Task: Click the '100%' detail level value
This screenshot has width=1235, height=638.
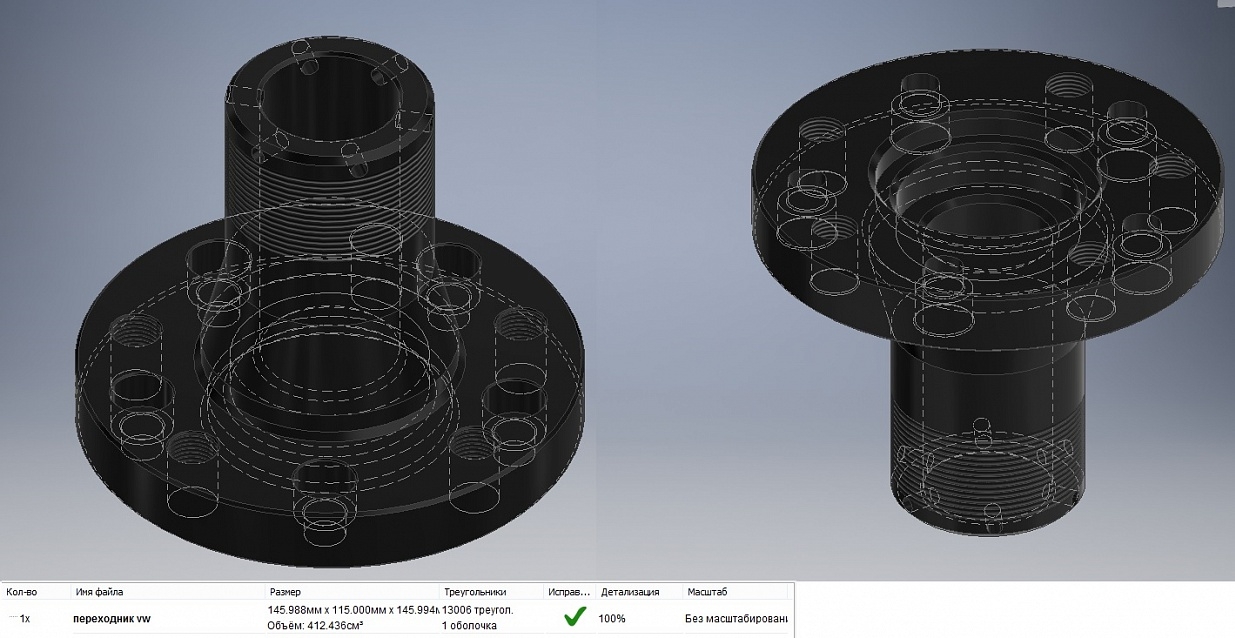Action: click(612, 619)
